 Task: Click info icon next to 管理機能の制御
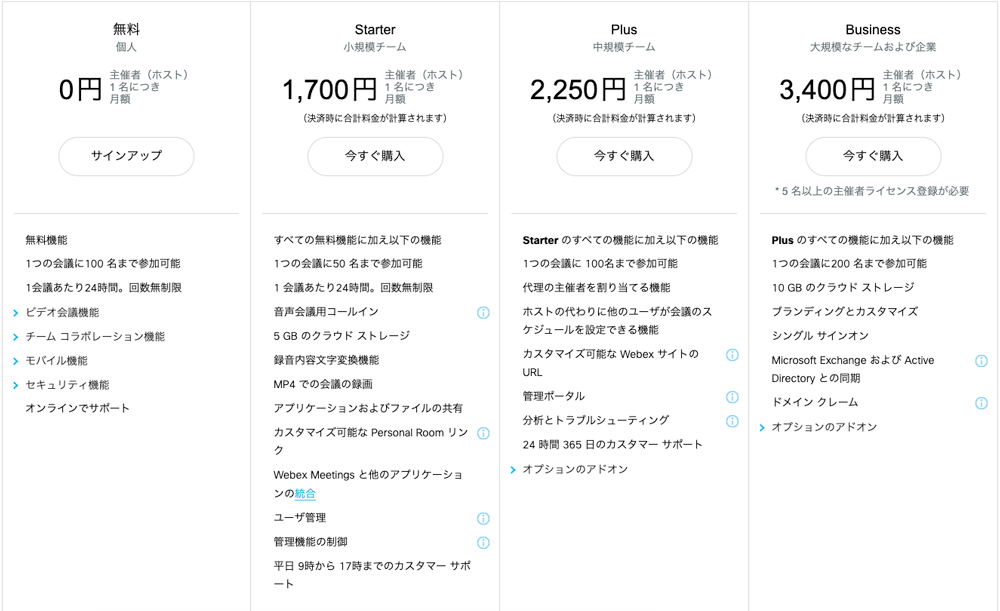[483, 543]
